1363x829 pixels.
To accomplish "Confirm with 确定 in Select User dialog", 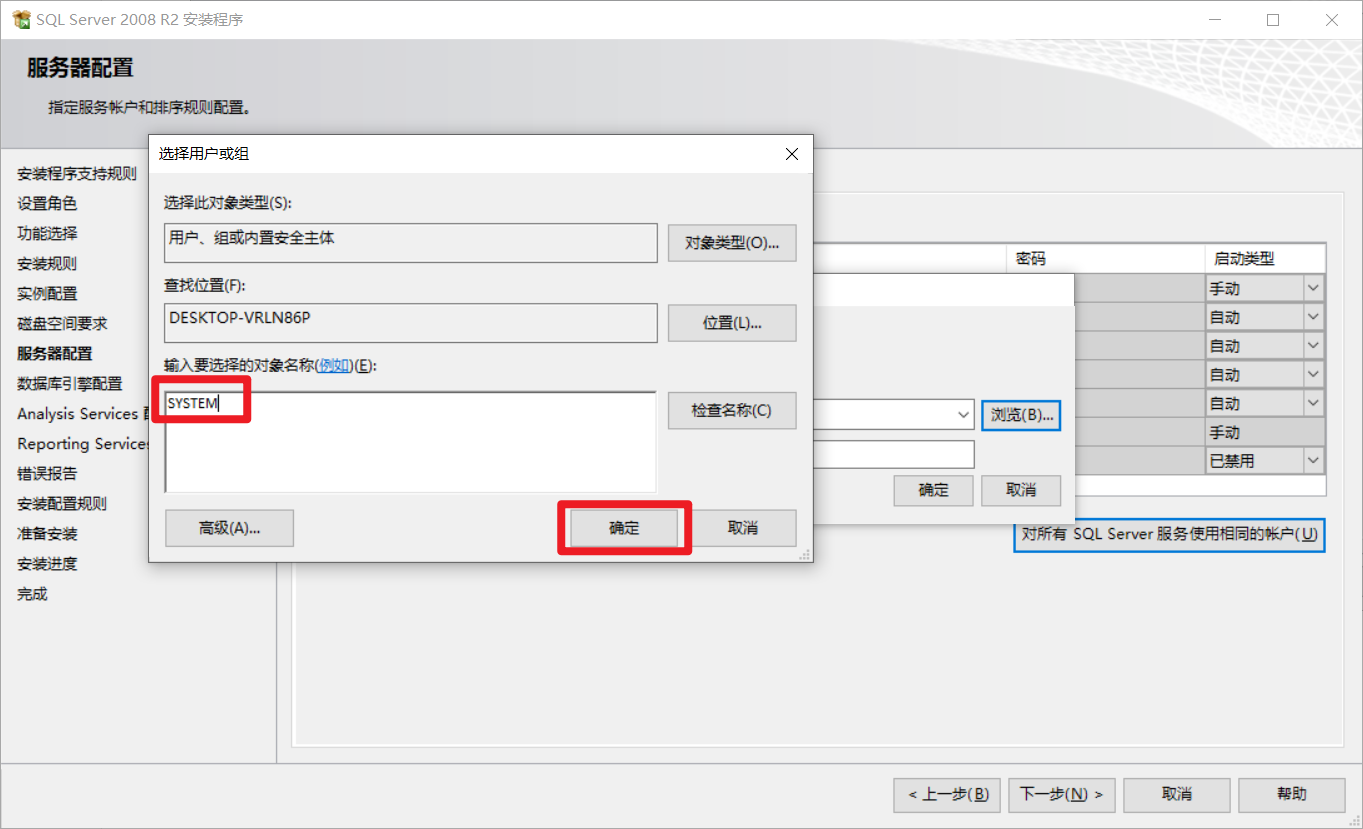I will [x=624, y=528].
